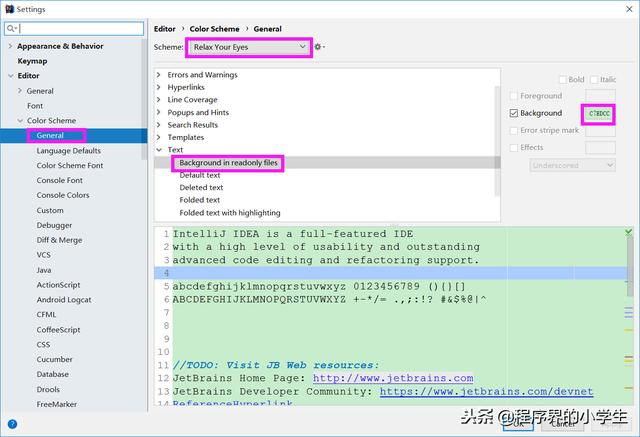
Task: Close the Settings window
Action: 629,9
